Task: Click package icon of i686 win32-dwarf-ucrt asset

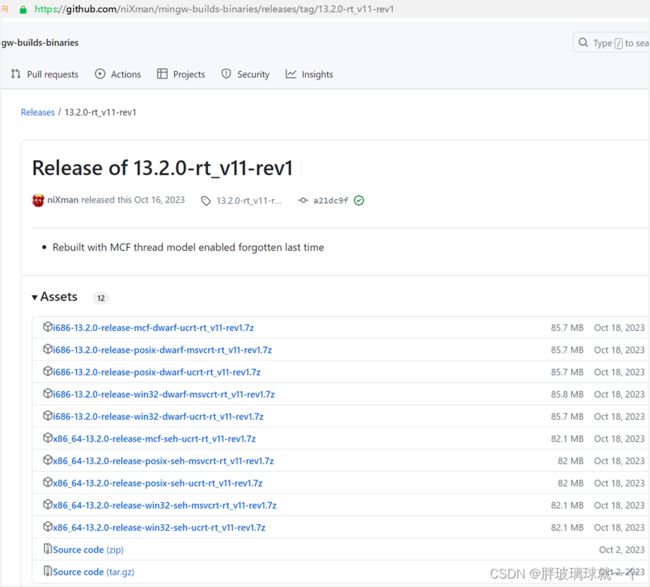Action: coord(48,415)
